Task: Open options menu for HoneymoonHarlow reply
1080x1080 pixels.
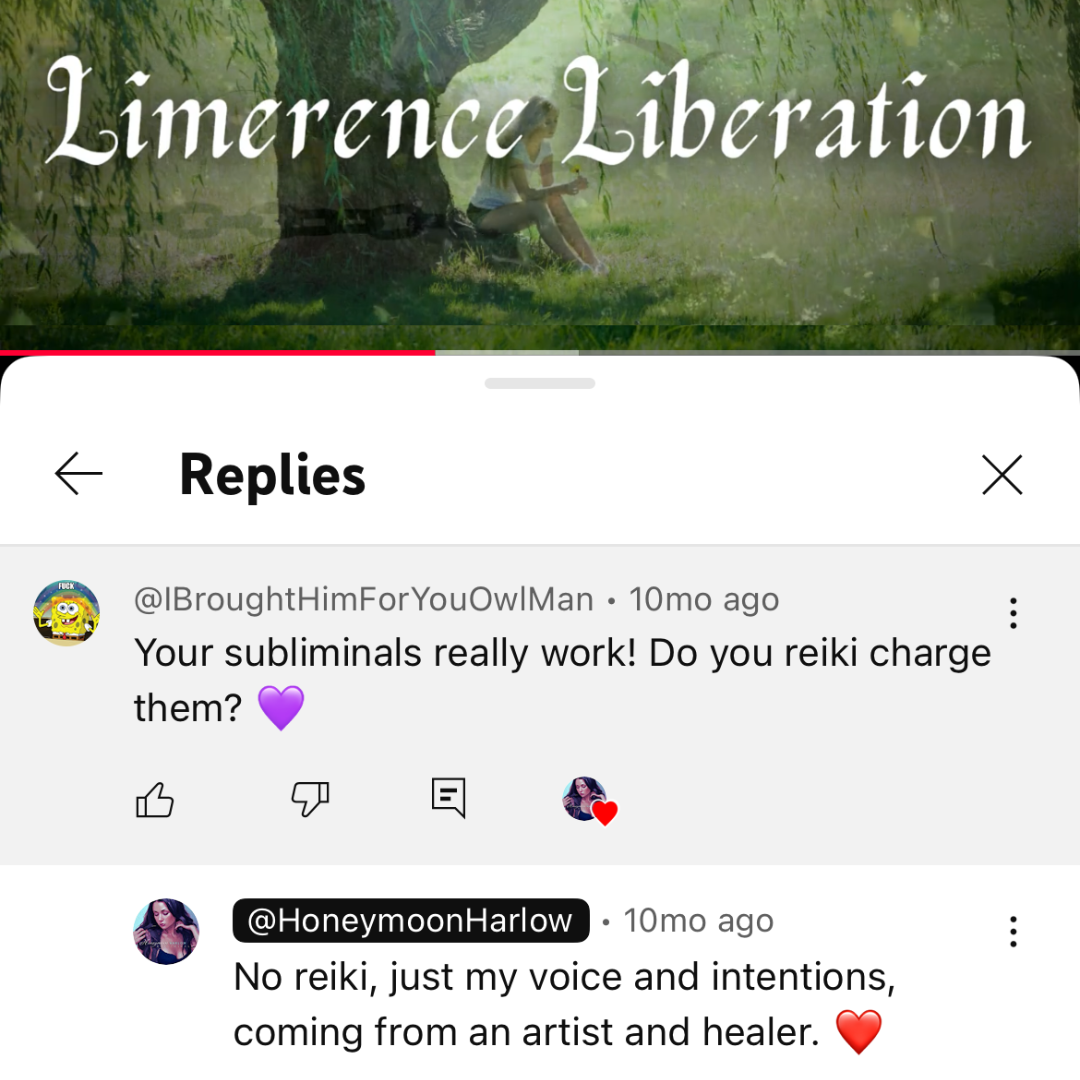Action: (1013, 931)
